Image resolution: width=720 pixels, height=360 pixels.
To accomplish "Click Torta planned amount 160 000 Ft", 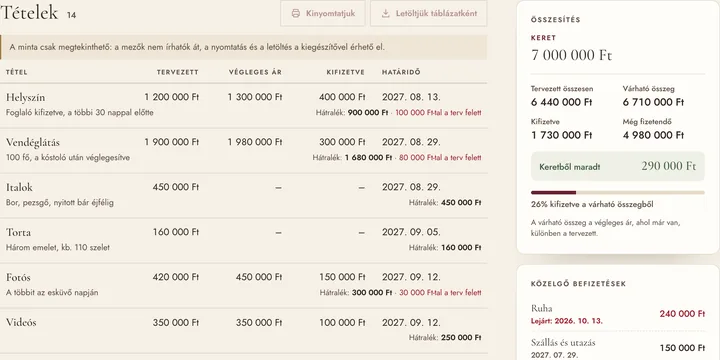I will pos(176,232).
